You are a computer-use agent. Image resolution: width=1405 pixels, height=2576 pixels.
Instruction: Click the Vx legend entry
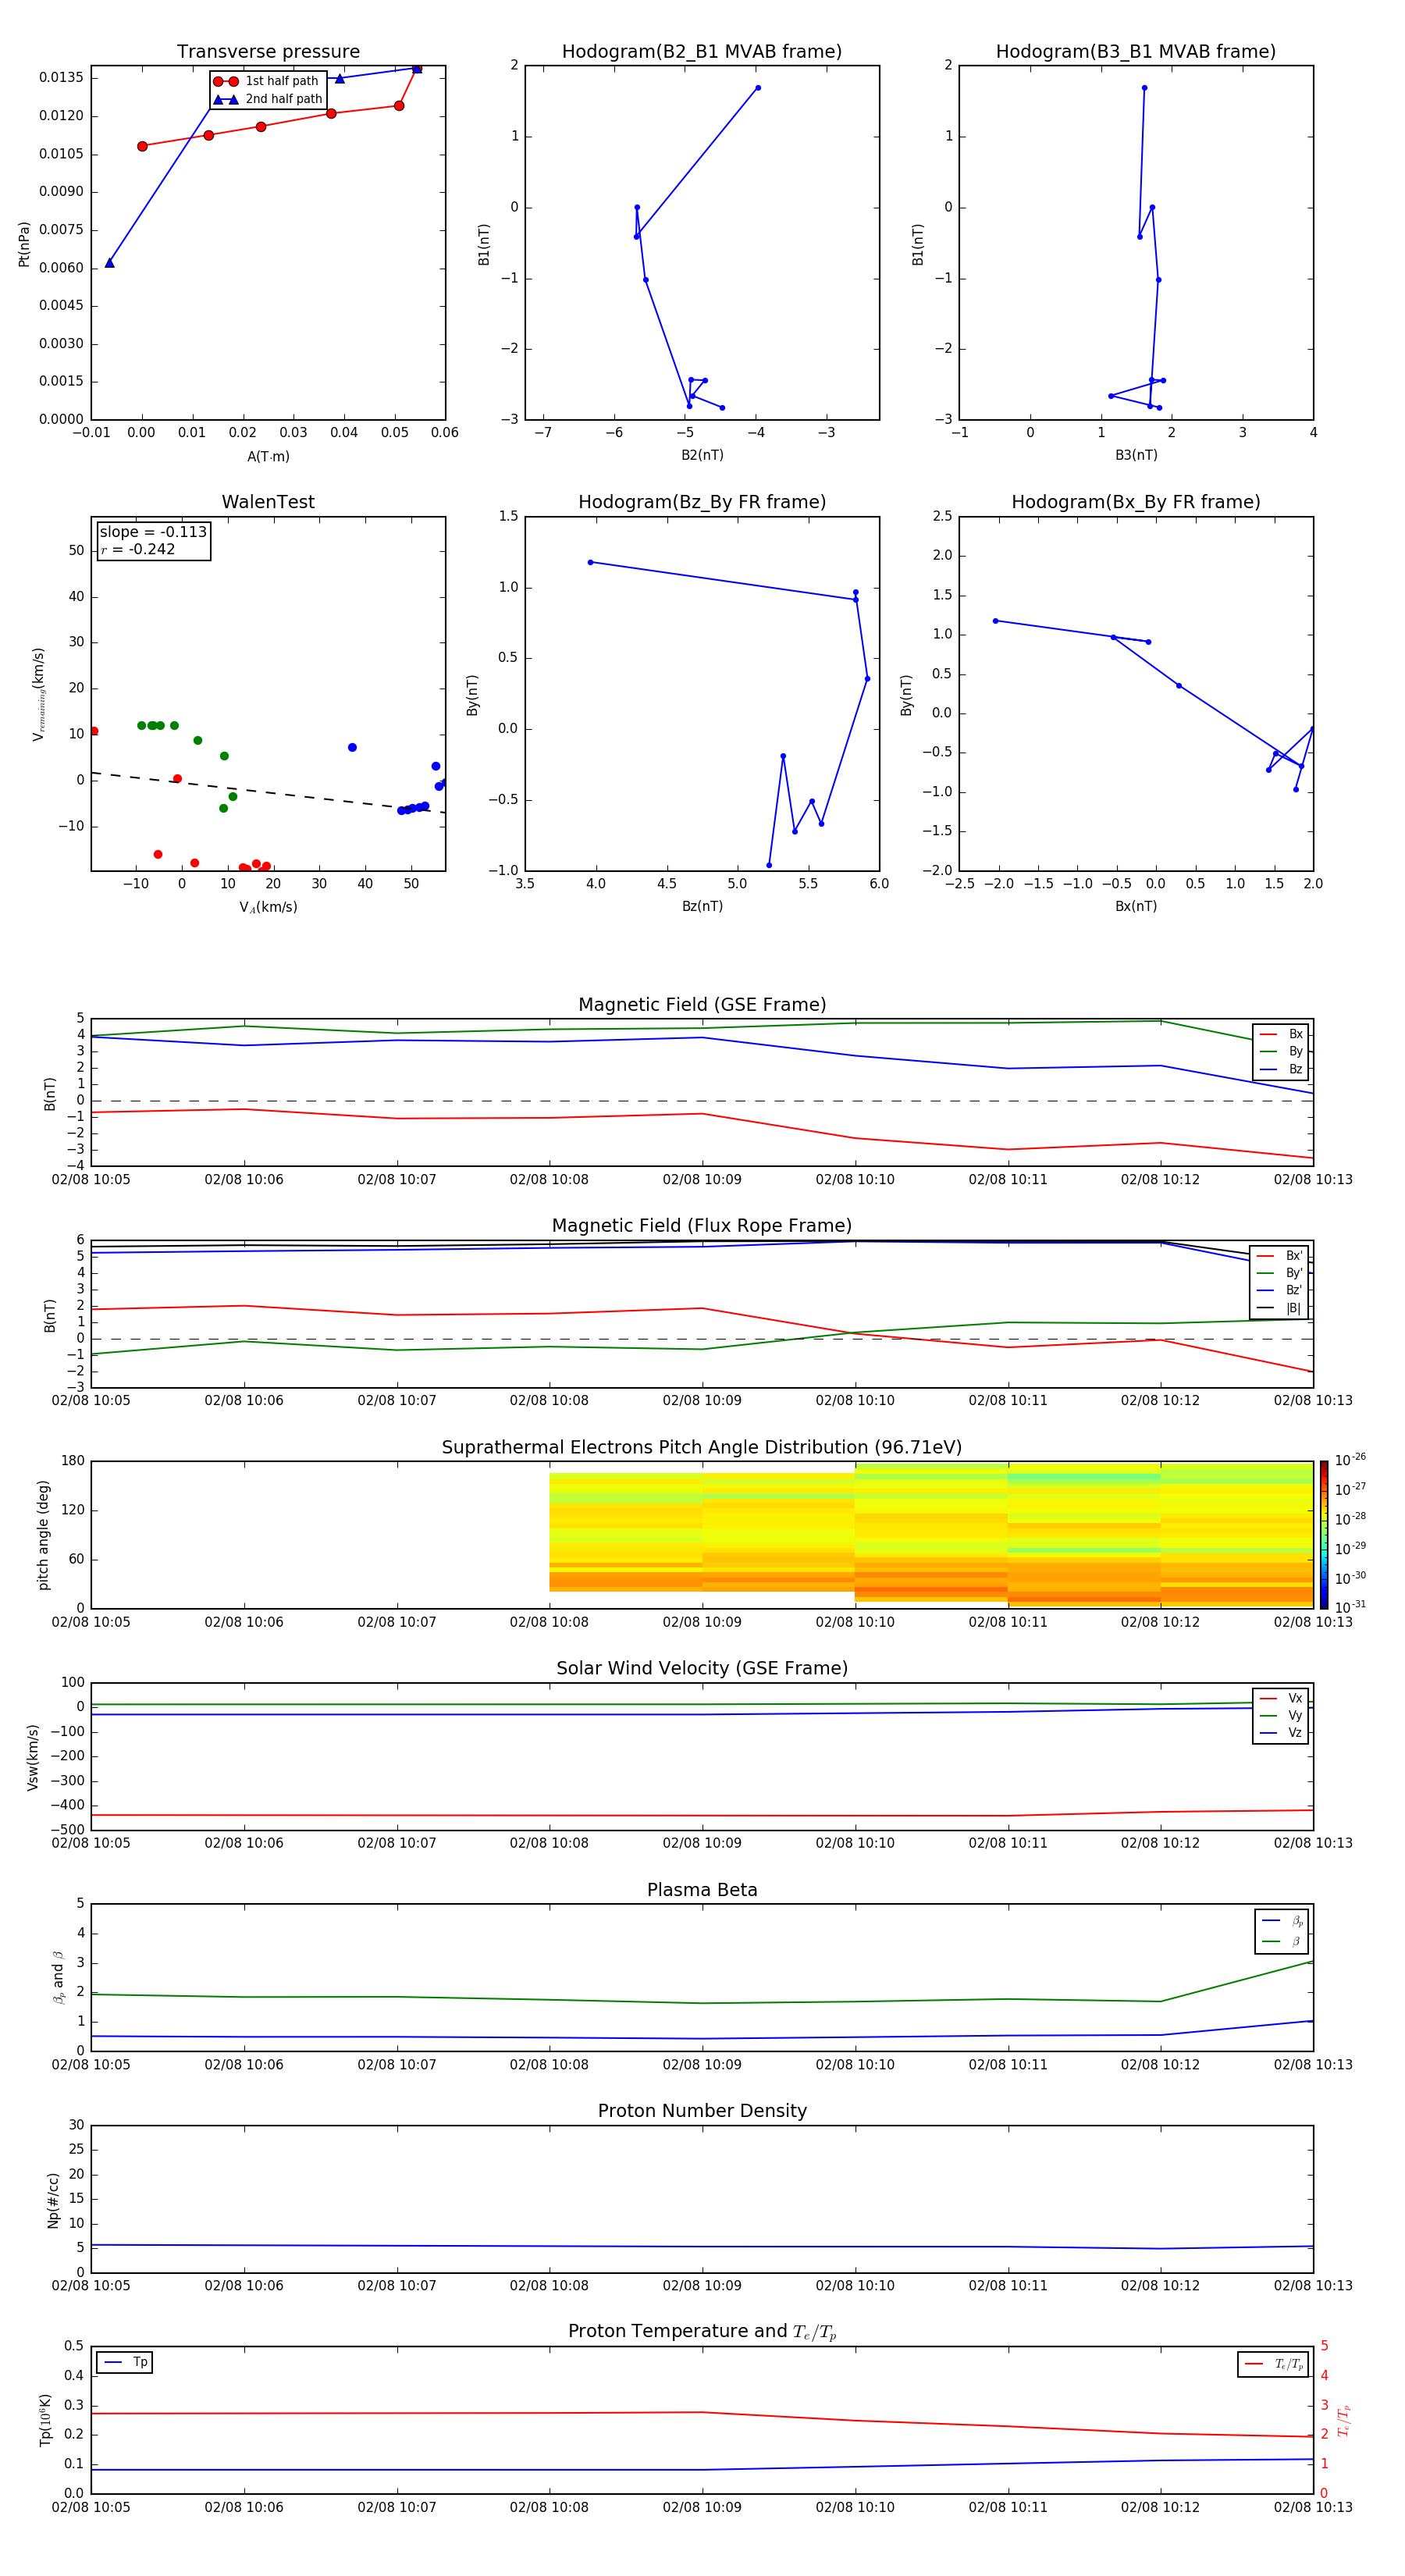click(1282, 1698)
